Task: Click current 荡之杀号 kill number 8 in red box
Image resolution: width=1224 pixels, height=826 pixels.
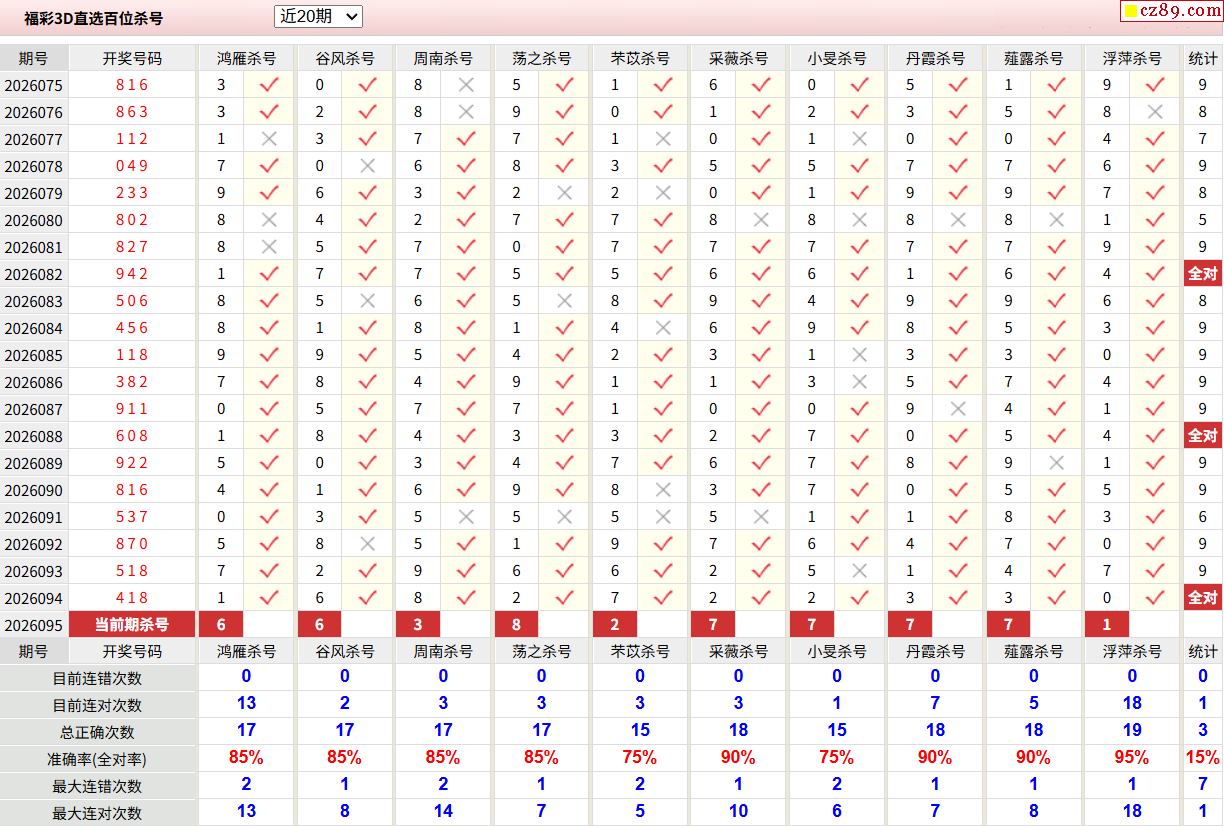Action: click(x=516, y=625)
